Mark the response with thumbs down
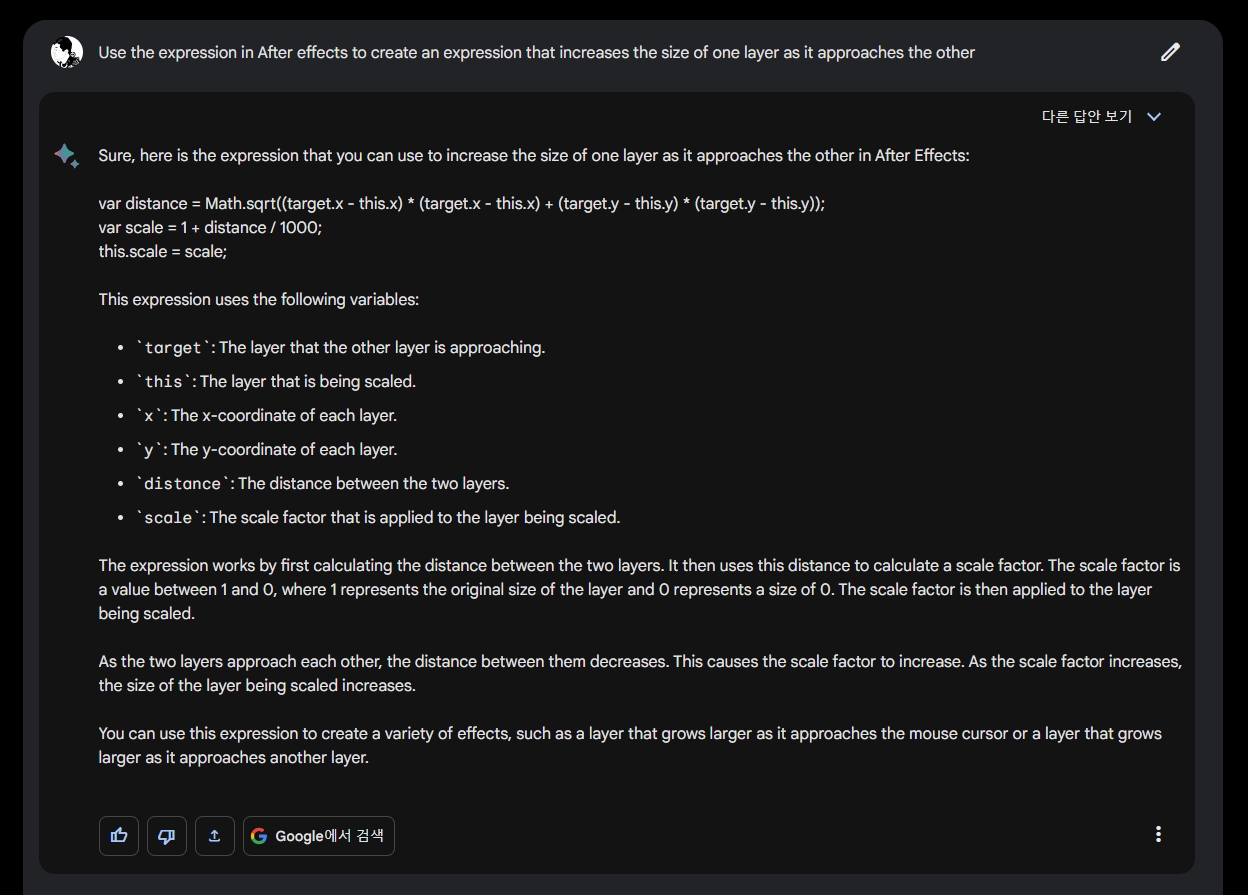Screen dimensions: 1248x895 pos(167,836)
